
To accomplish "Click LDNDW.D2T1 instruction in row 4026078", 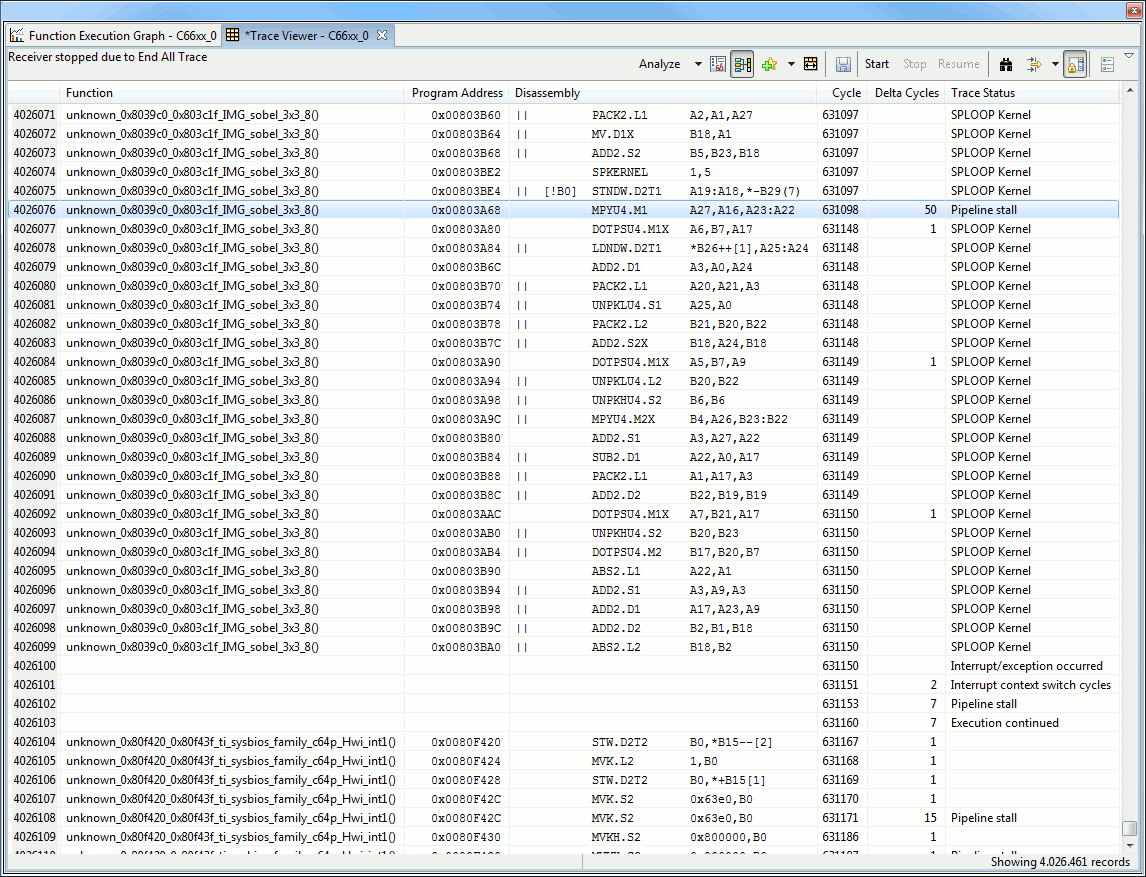I will tap(626, 248).
